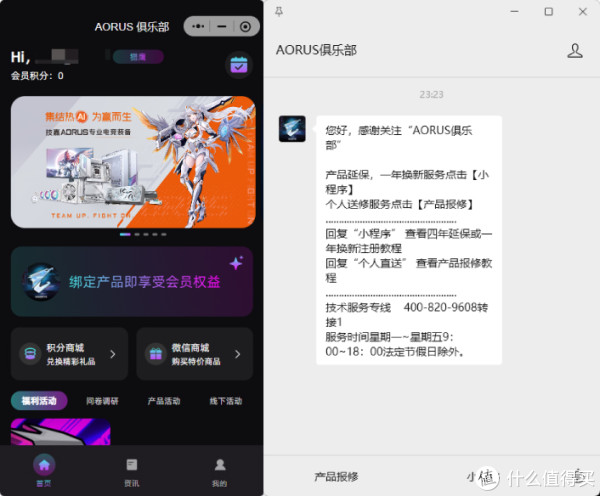Pin the WeChat chat window on top

pos(279,12)
